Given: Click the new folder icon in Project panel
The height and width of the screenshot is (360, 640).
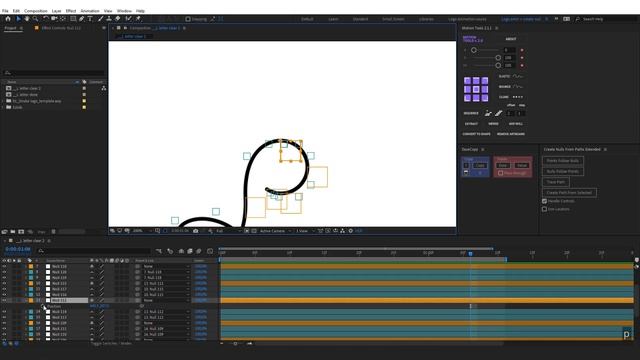Looking at the screenshot, I should click(13, 231).
